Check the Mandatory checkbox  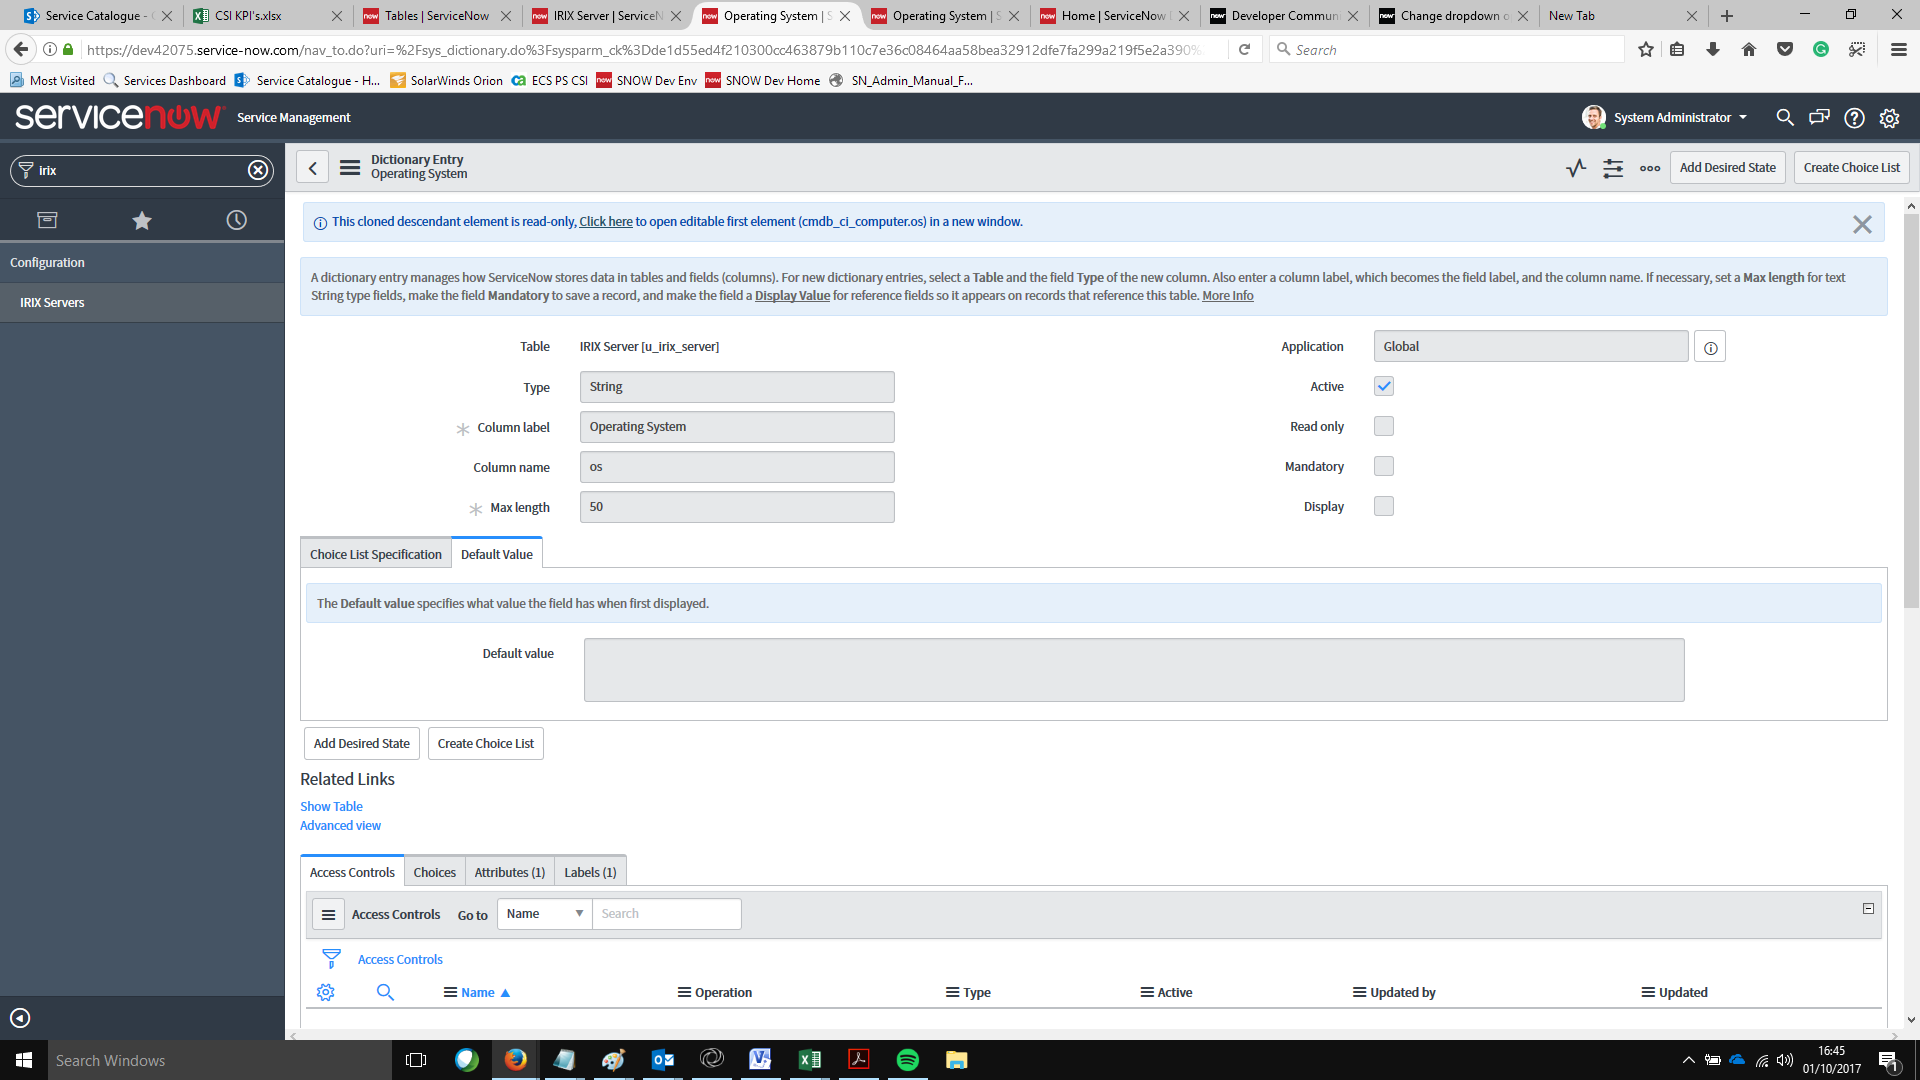tap(1383, 466)
